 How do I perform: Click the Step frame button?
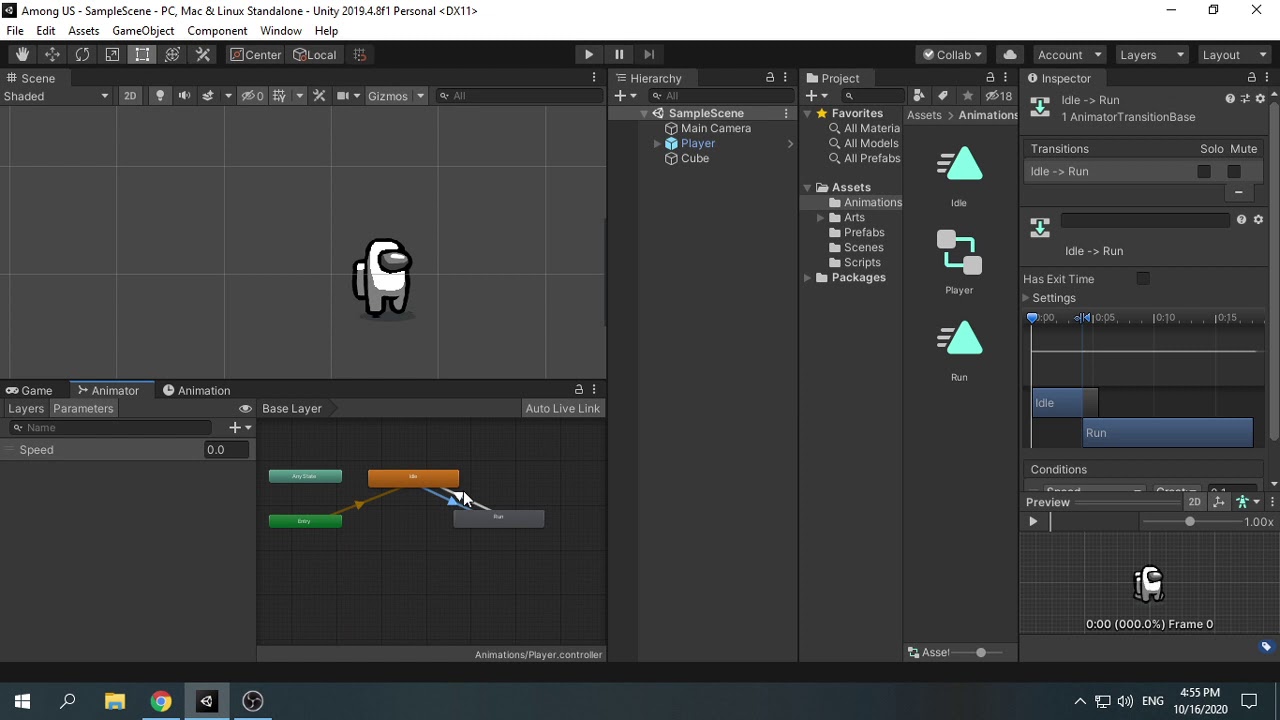pos(649,55)
